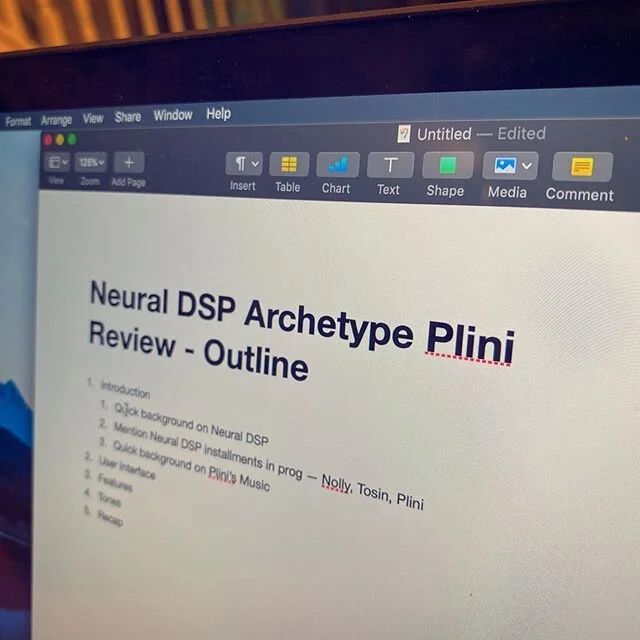This screenshot has height=640, width=640.
Task: Click the 'Review - Outline' heading line
Action: tap(198, 351)
